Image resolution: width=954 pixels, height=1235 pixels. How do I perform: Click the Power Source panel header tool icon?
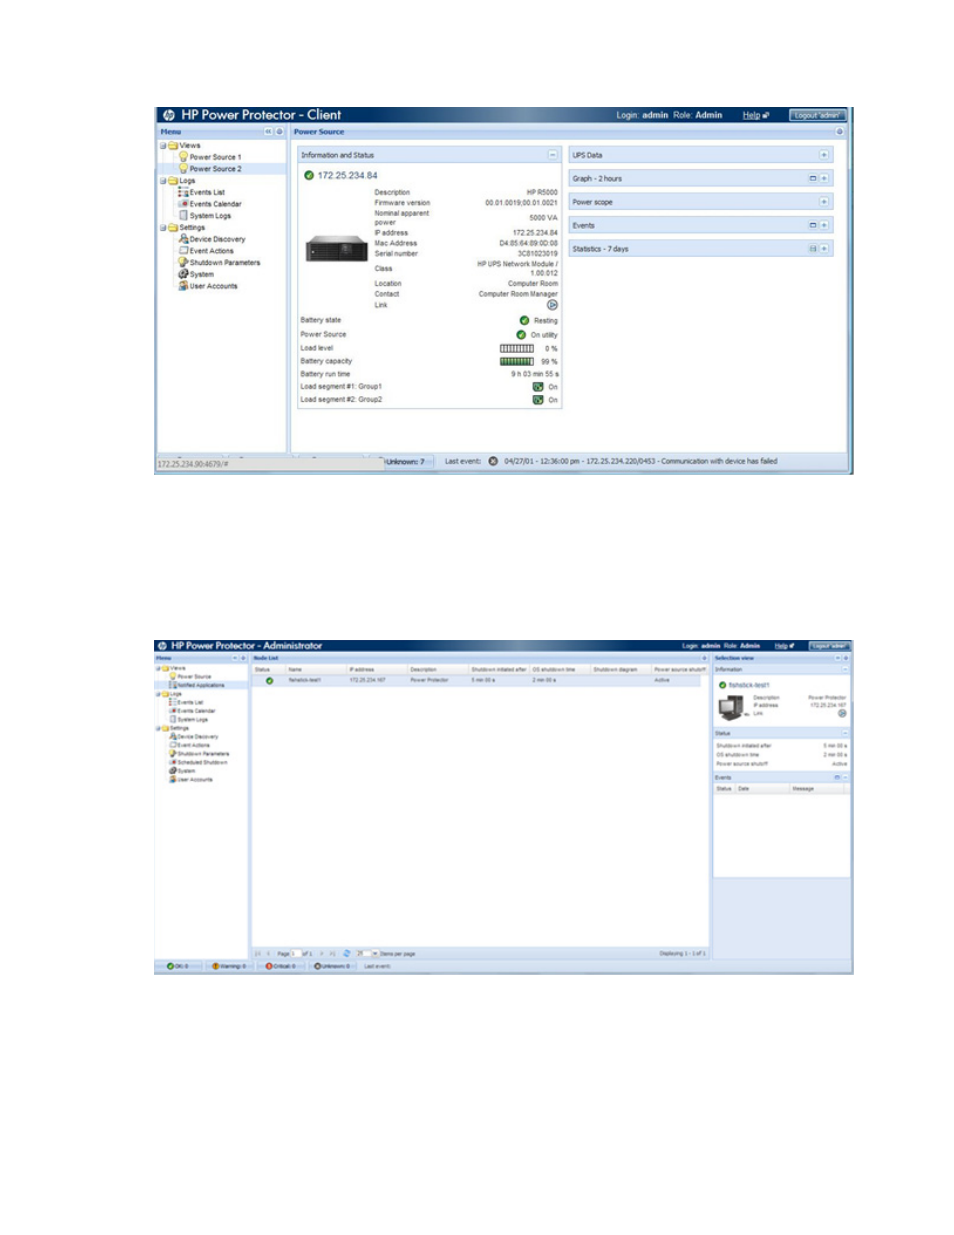(839, 132)
